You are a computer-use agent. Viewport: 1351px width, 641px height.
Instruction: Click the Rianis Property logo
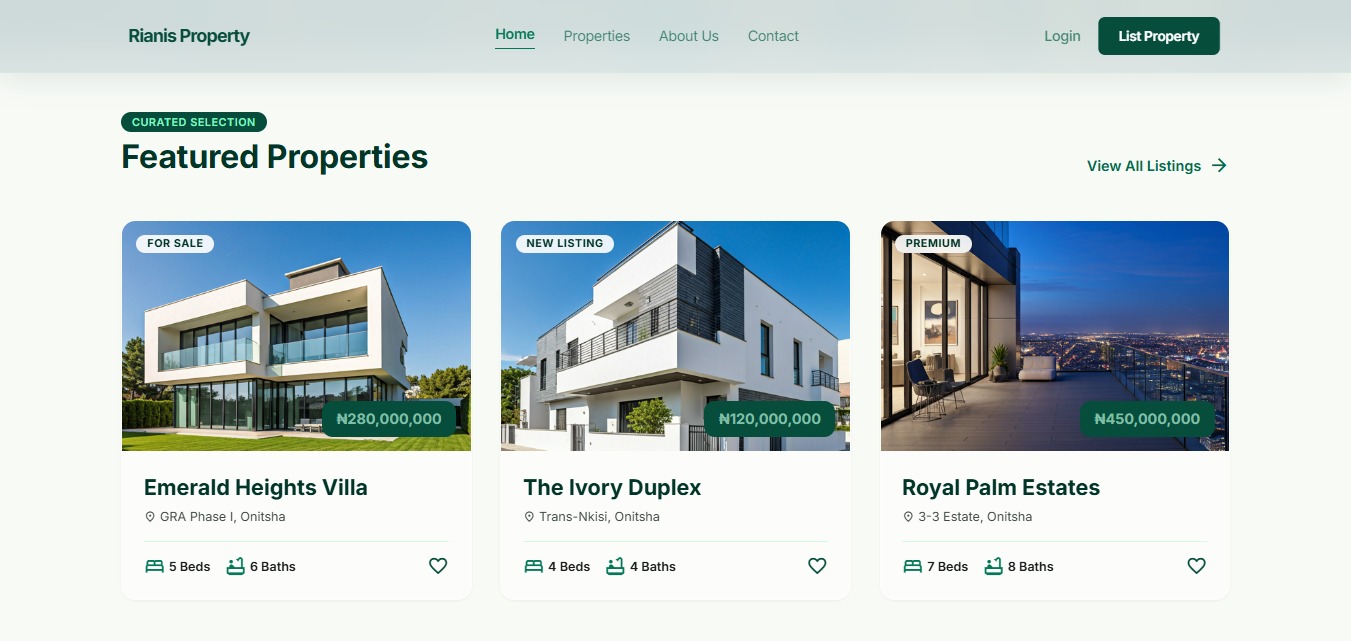point(189,36)
